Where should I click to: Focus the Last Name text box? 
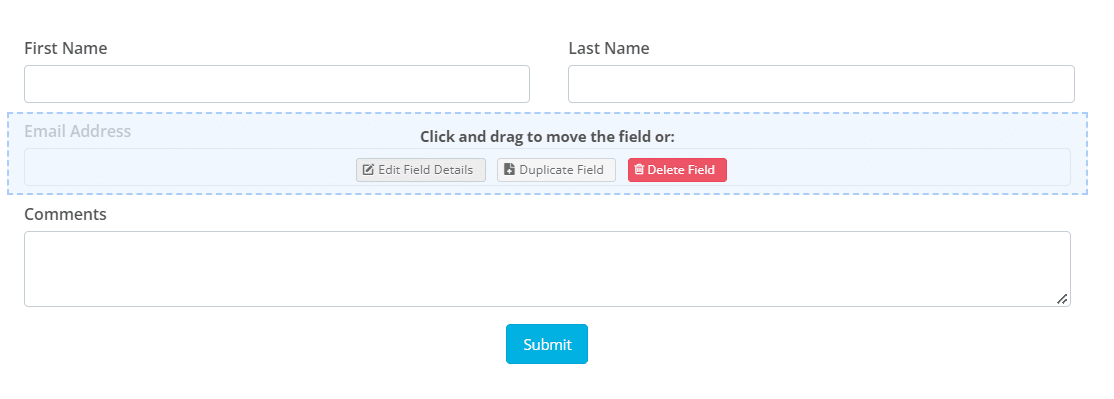[x=821, y=84]
